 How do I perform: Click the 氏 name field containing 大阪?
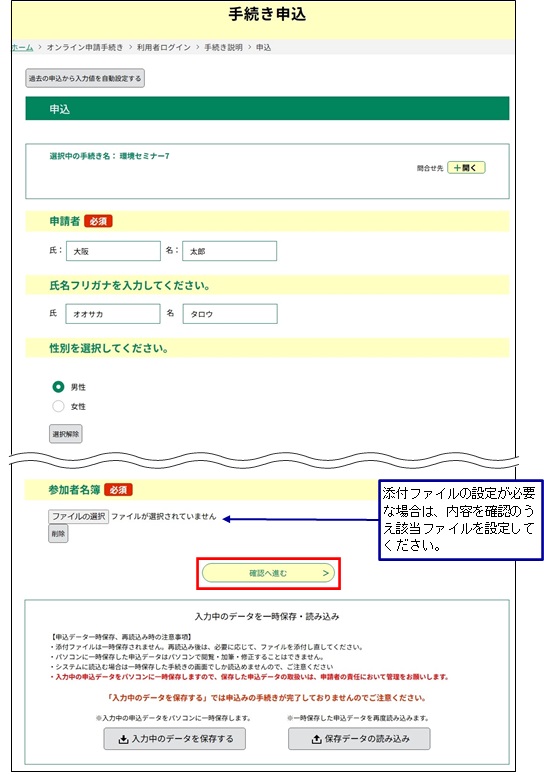113,251
